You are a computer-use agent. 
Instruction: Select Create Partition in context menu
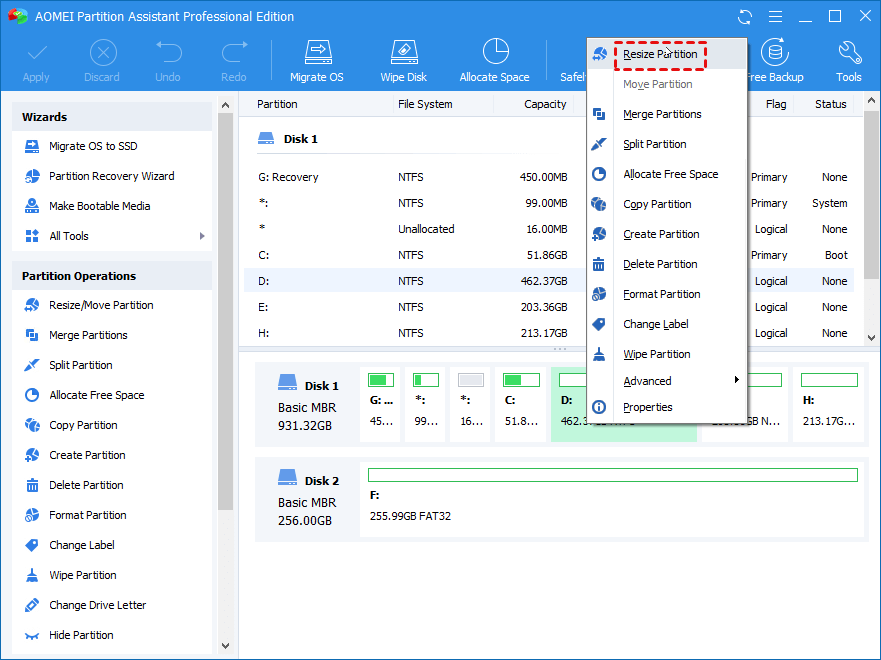666,234
